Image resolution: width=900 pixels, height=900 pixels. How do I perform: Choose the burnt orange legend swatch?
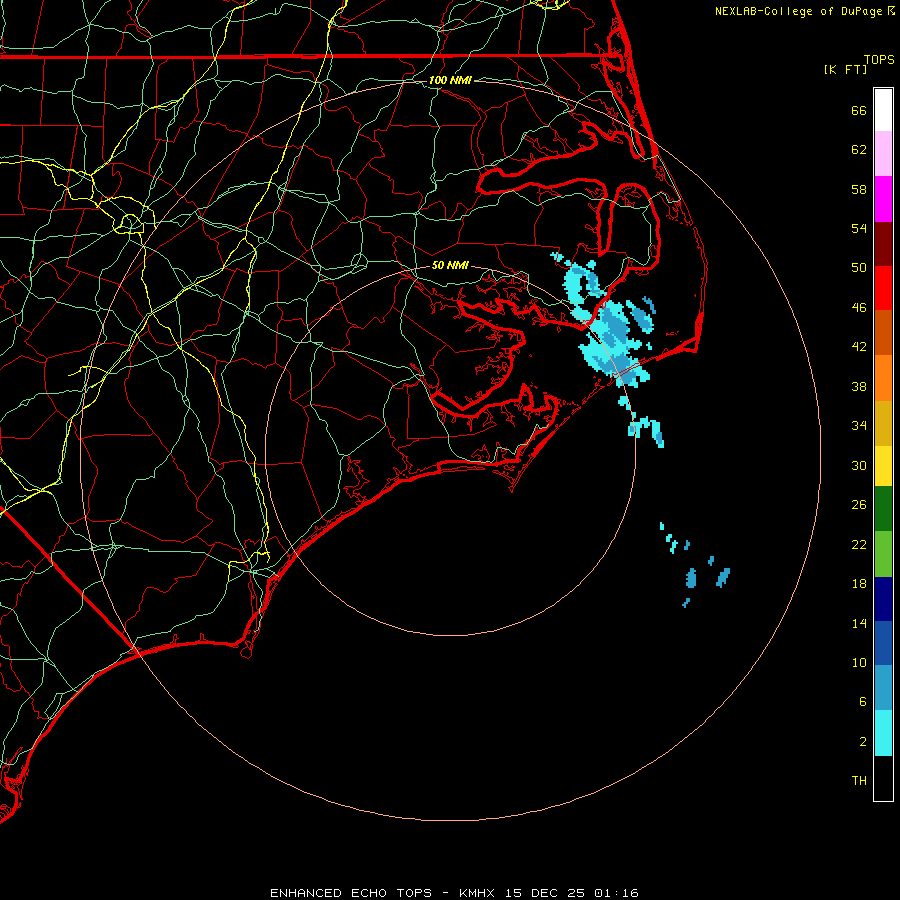pyautogui.click(x=883, y=332)
